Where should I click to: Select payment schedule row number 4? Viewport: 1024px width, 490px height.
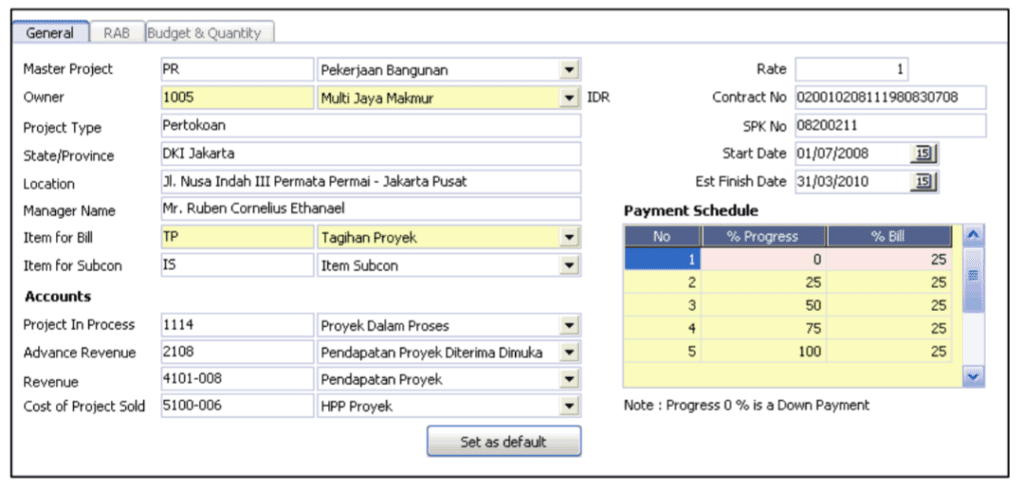pos(662,329)
